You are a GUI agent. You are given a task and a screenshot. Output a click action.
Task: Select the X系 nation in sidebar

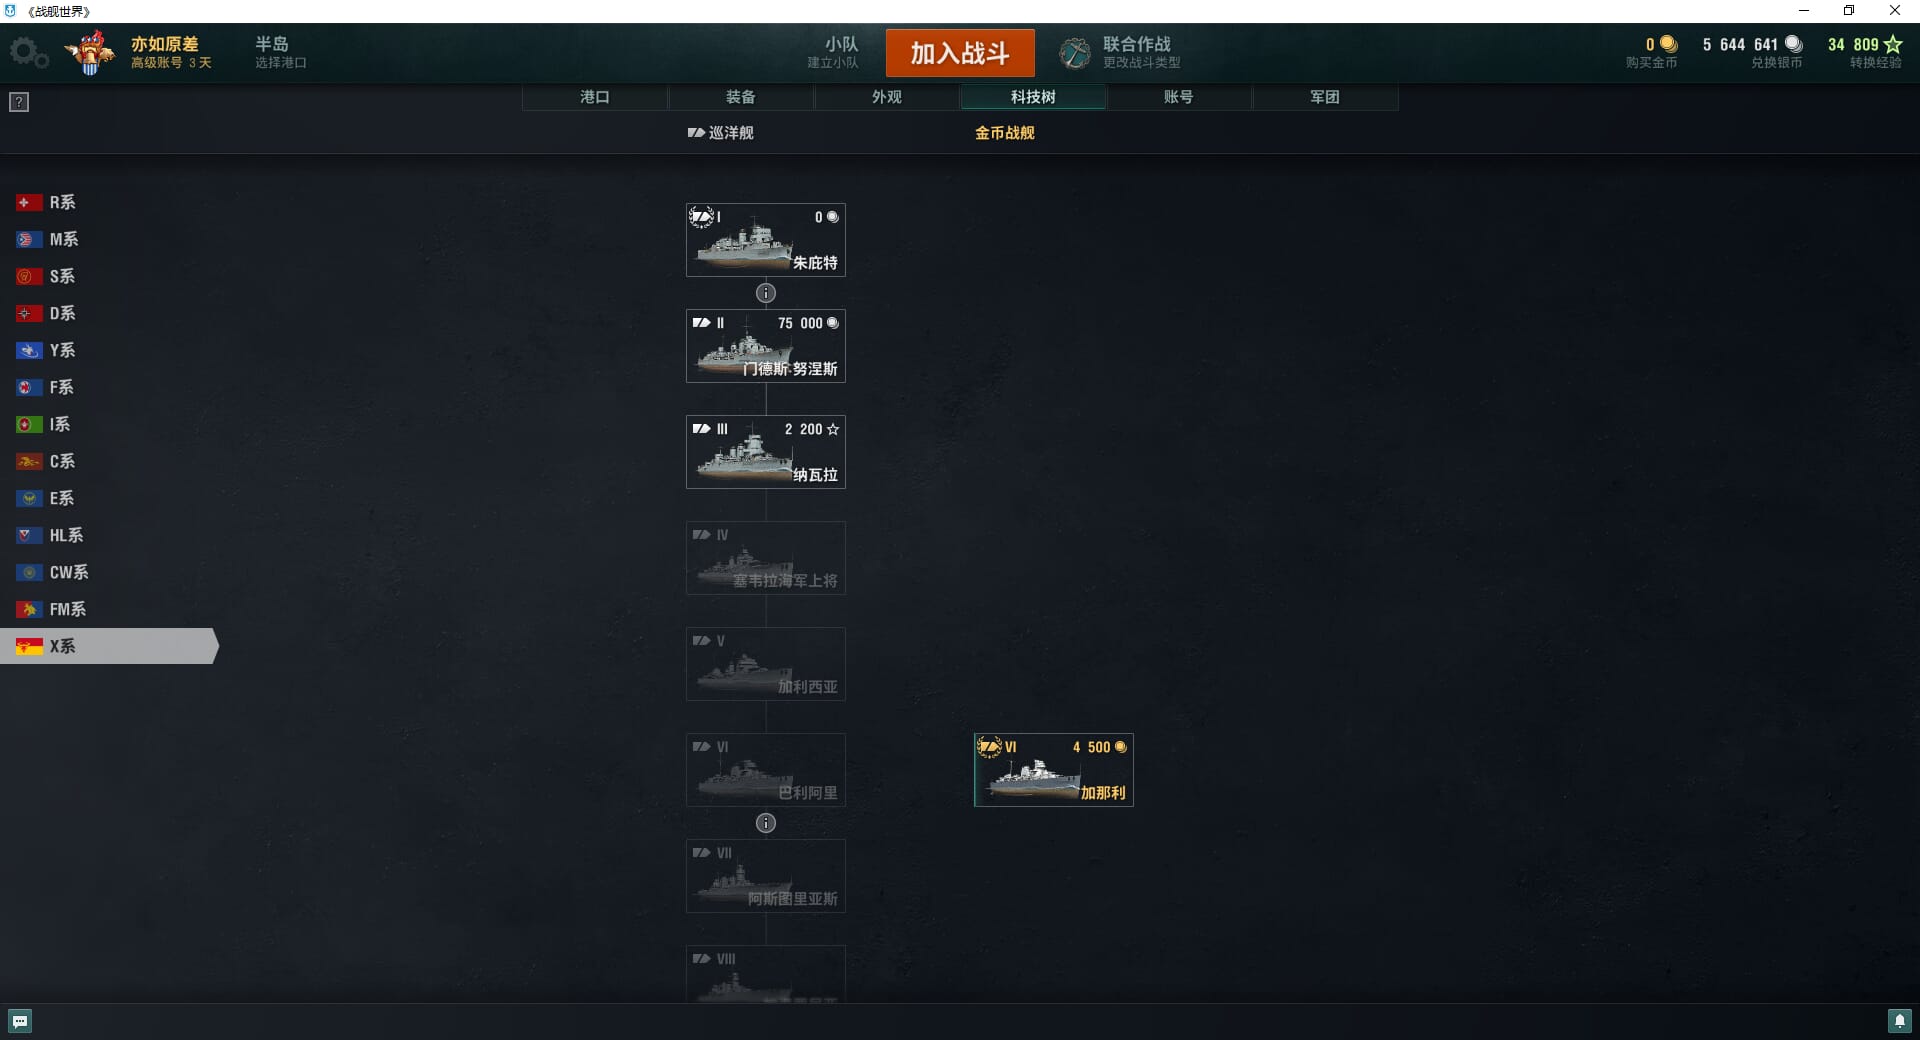tap(108, 646)
